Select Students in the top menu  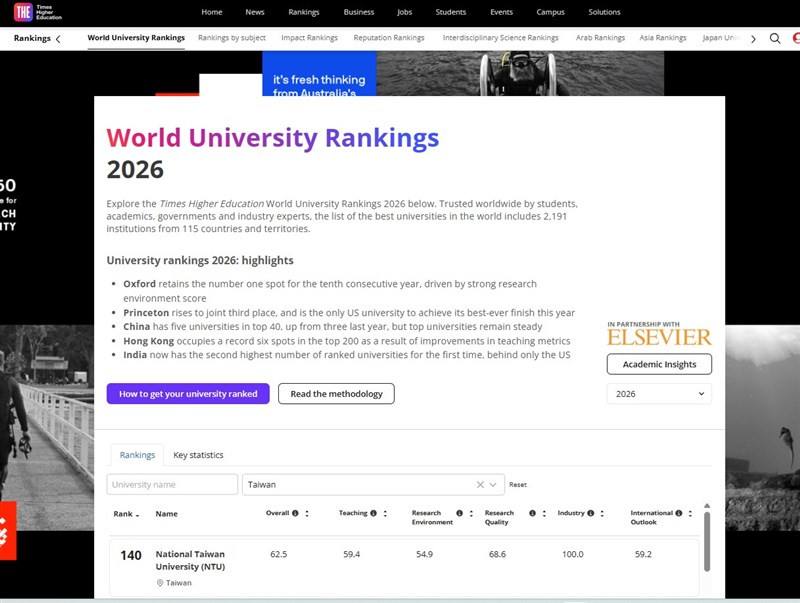[x=451, y=12]
